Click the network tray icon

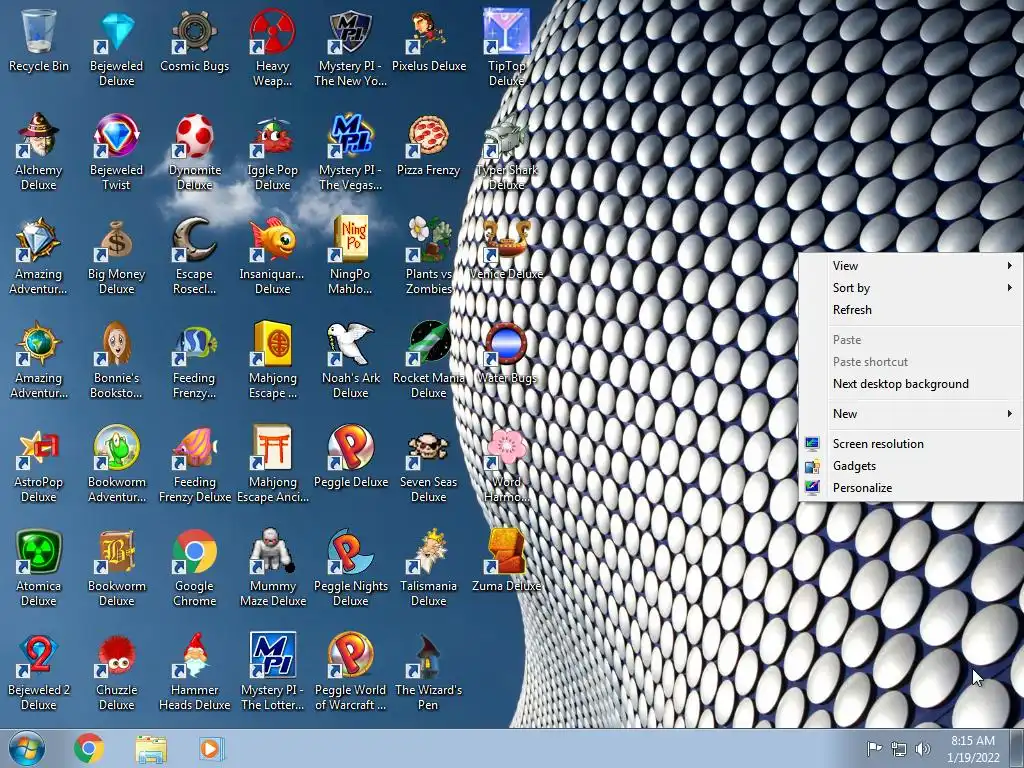pyautogui.click(x=899, y=749)
